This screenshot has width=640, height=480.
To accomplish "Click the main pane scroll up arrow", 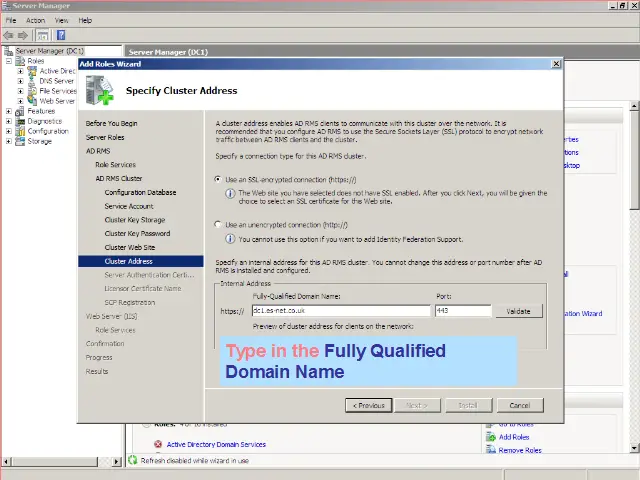I will [634, 106].
